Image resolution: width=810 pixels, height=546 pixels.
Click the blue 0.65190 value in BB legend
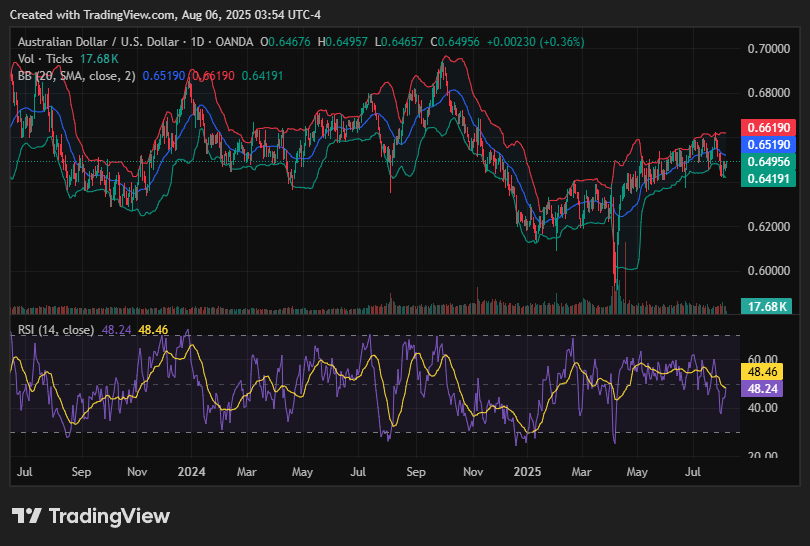point(163,76)
